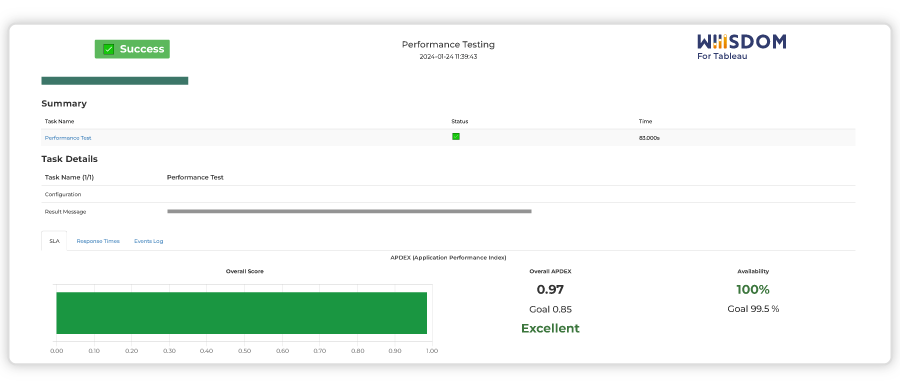Open the Performance Test summary link
The width and height of the screenshot is (900, 388).
pos(68,138)
